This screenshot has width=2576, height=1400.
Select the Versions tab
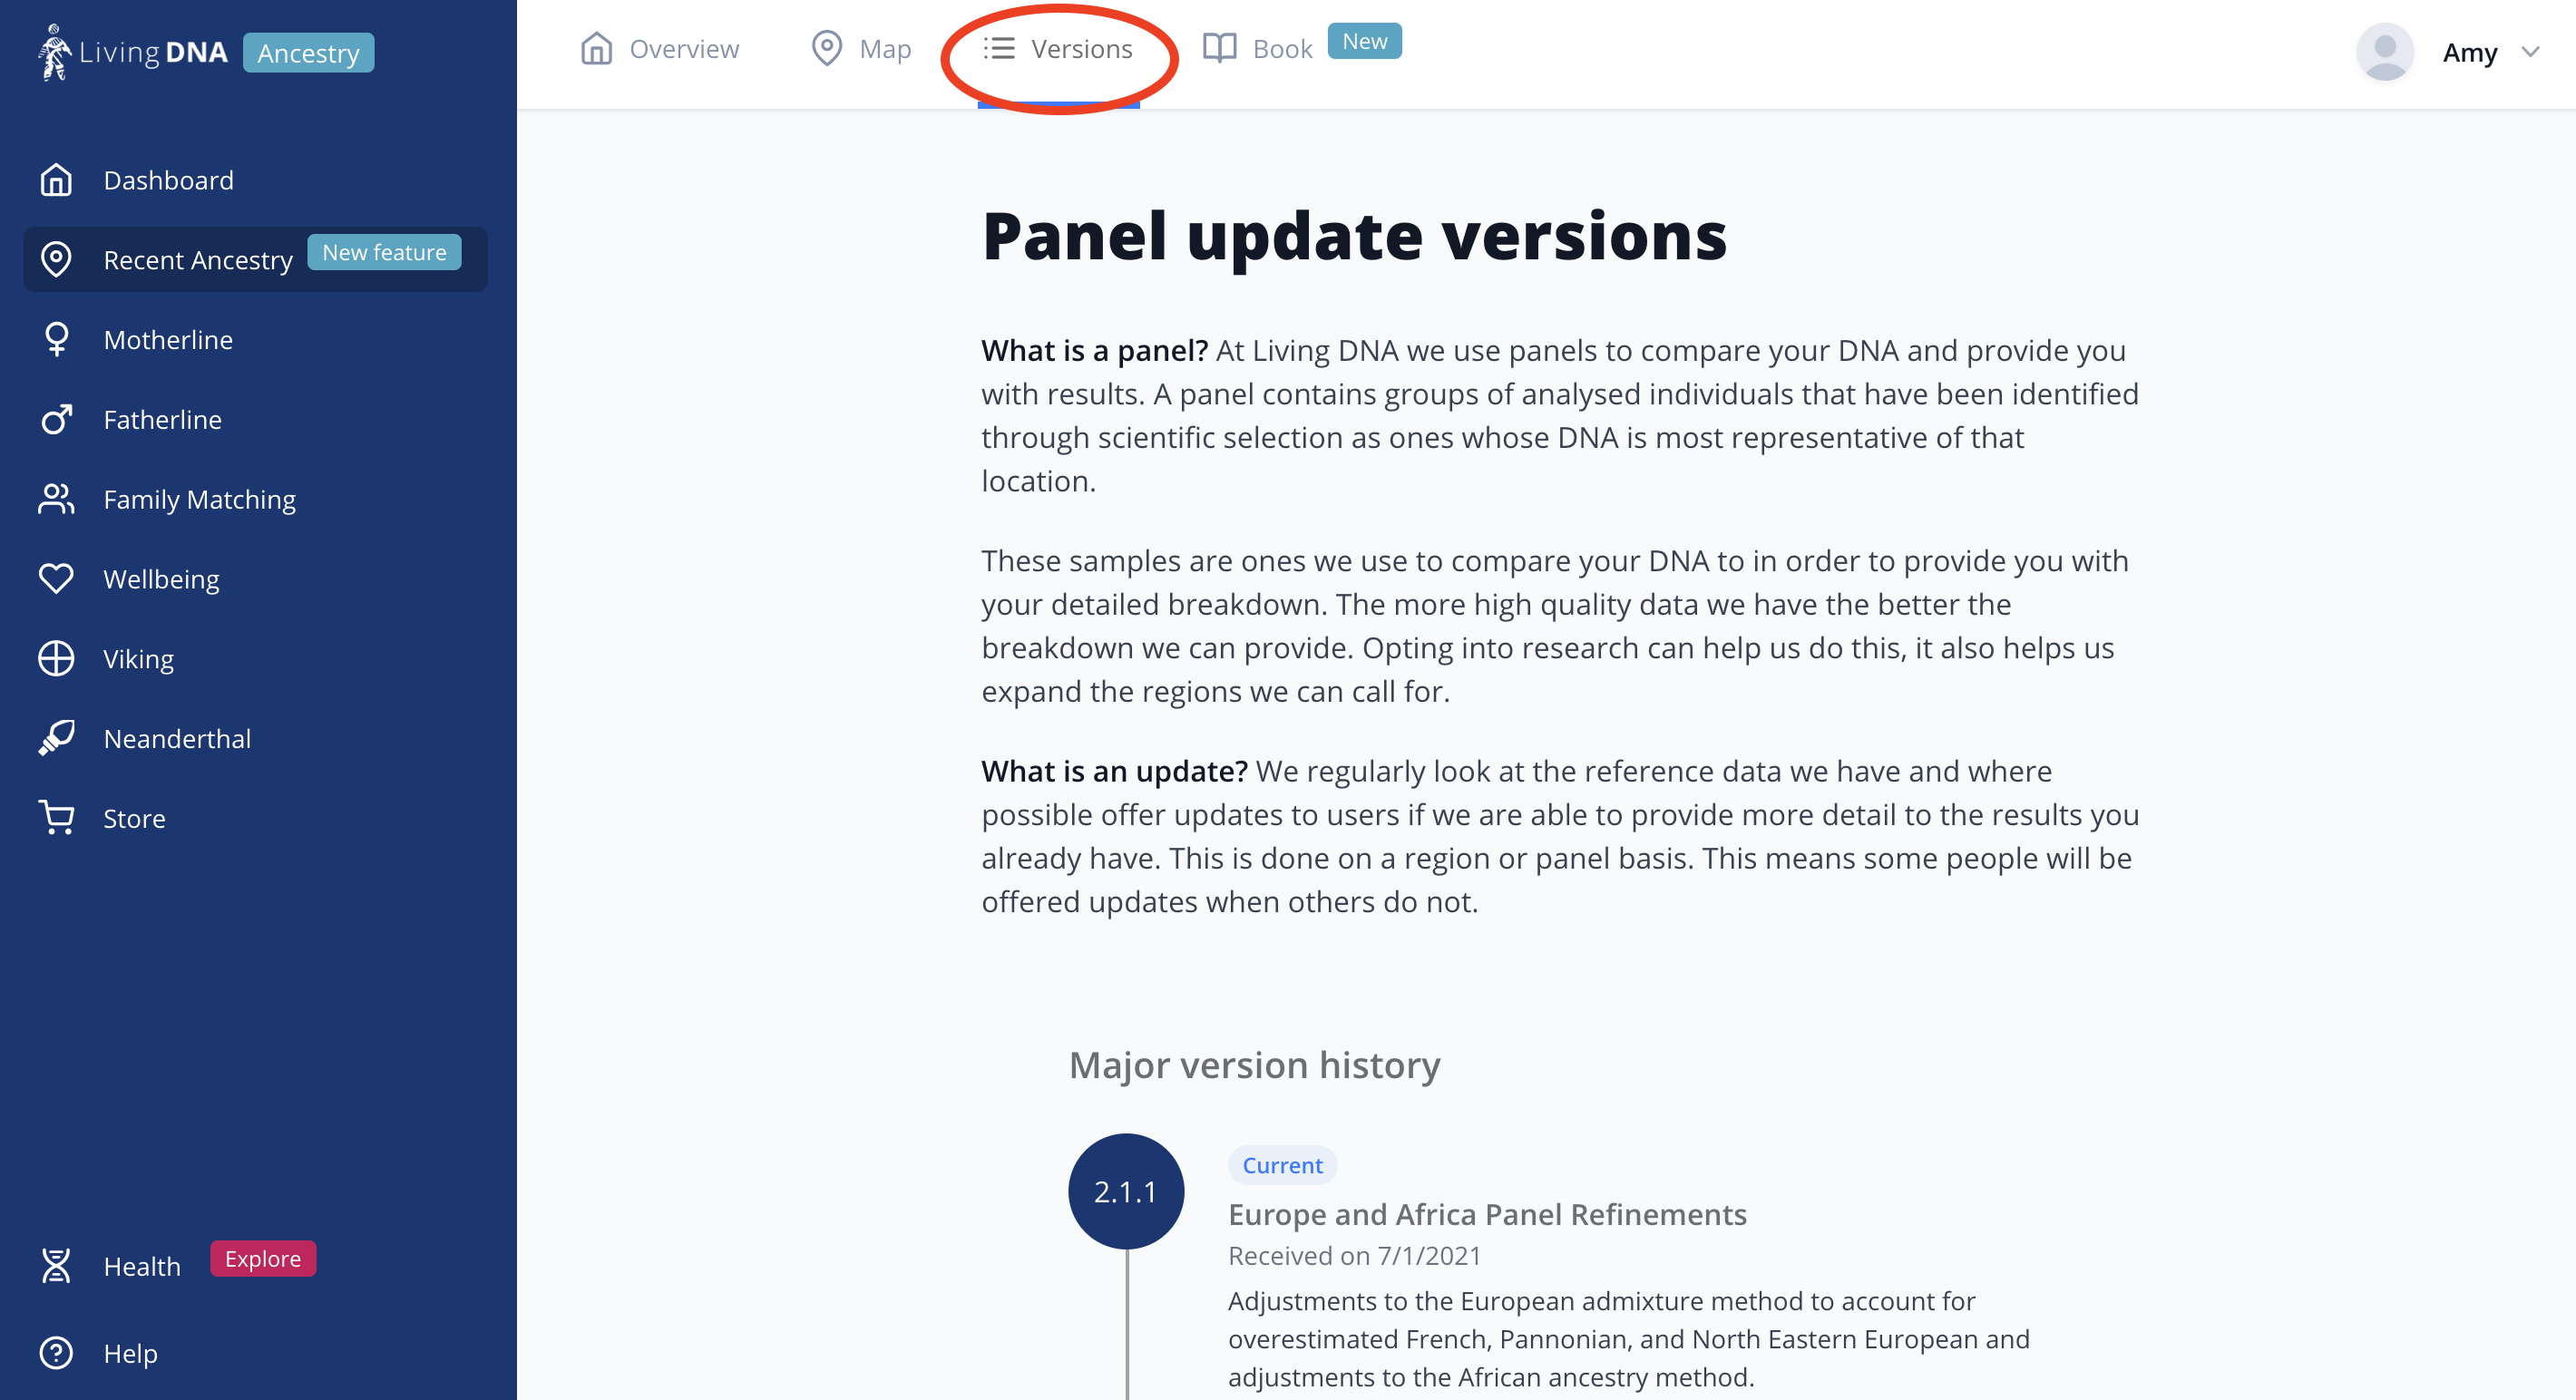point(1058,49)
